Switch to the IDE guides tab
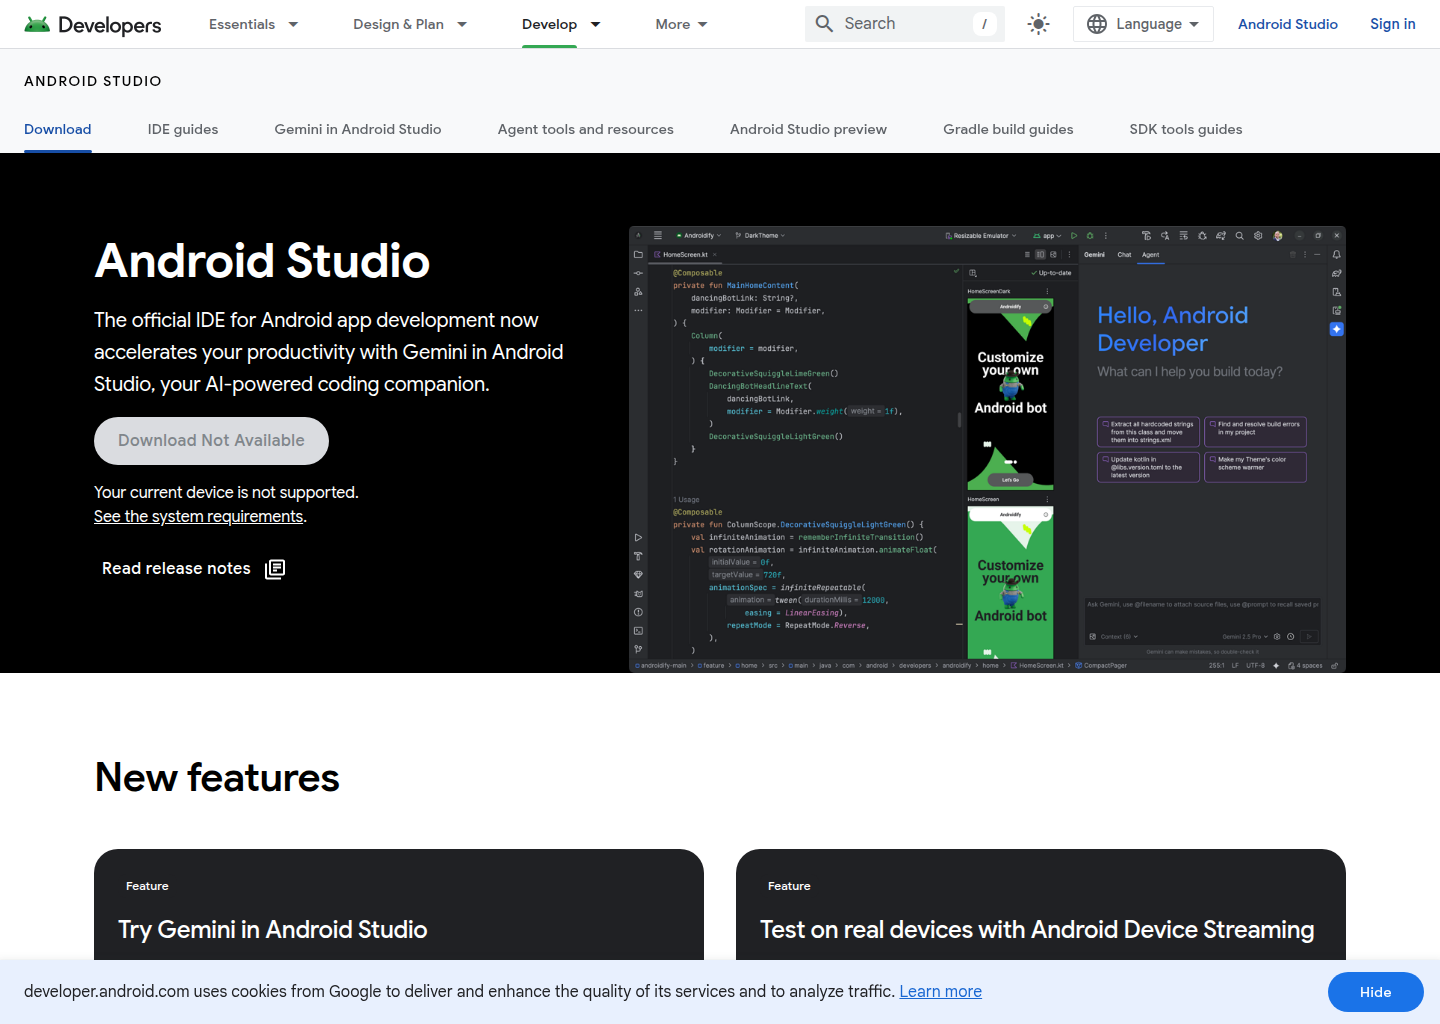This screenshot has height=1024, width=1440. coord(183,129)
